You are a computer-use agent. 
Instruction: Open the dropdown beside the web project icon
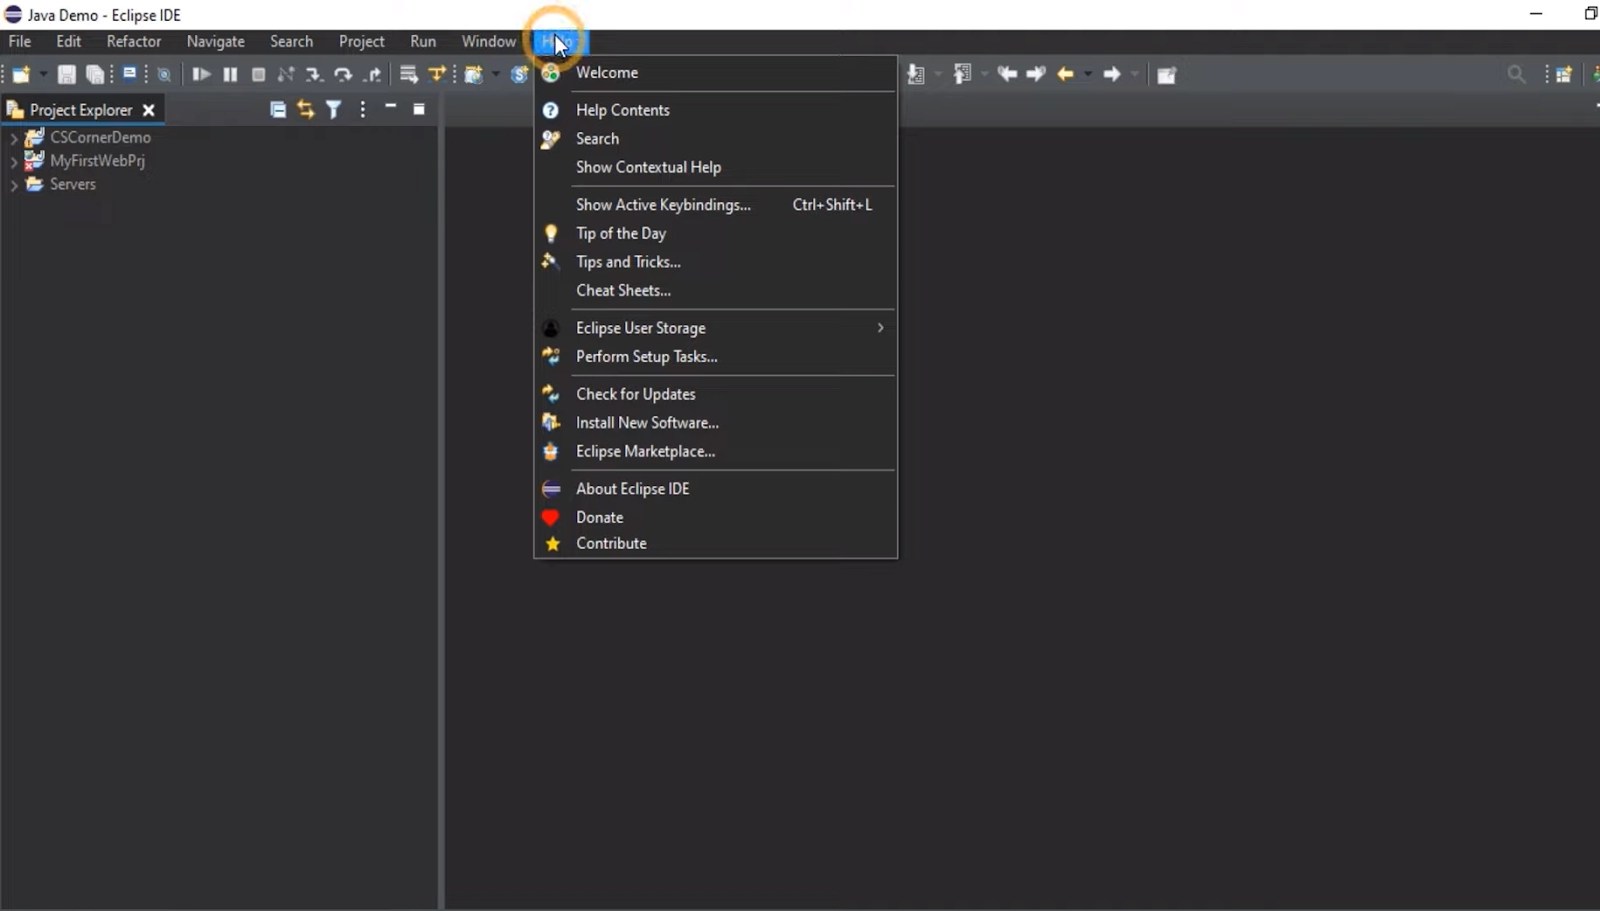pos(496,74)
